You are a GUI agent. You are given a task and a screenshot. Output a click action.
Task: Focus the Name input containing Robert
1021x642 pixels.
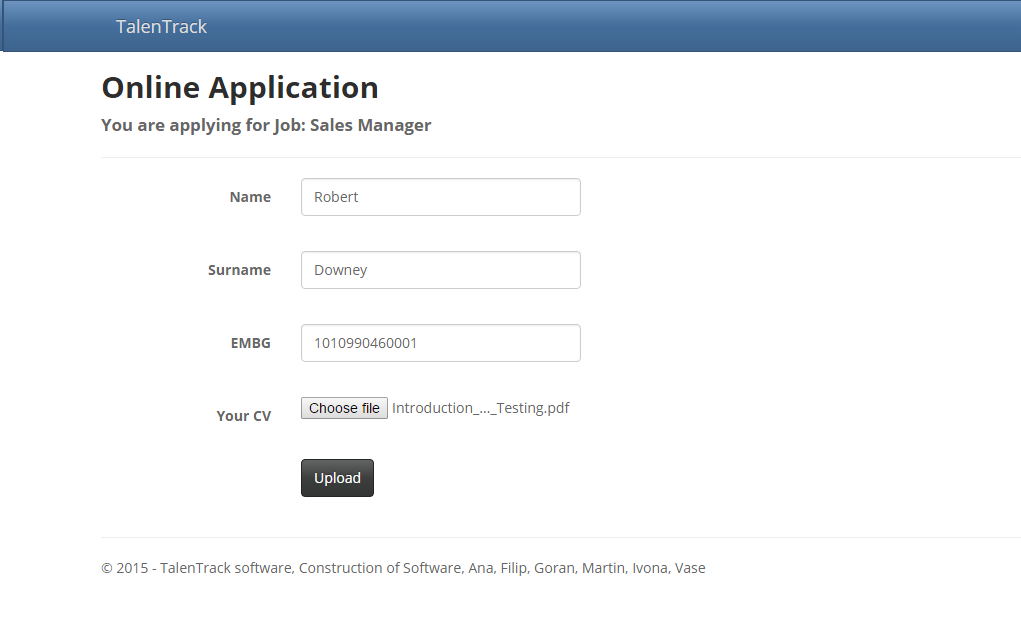coord(440,197)
